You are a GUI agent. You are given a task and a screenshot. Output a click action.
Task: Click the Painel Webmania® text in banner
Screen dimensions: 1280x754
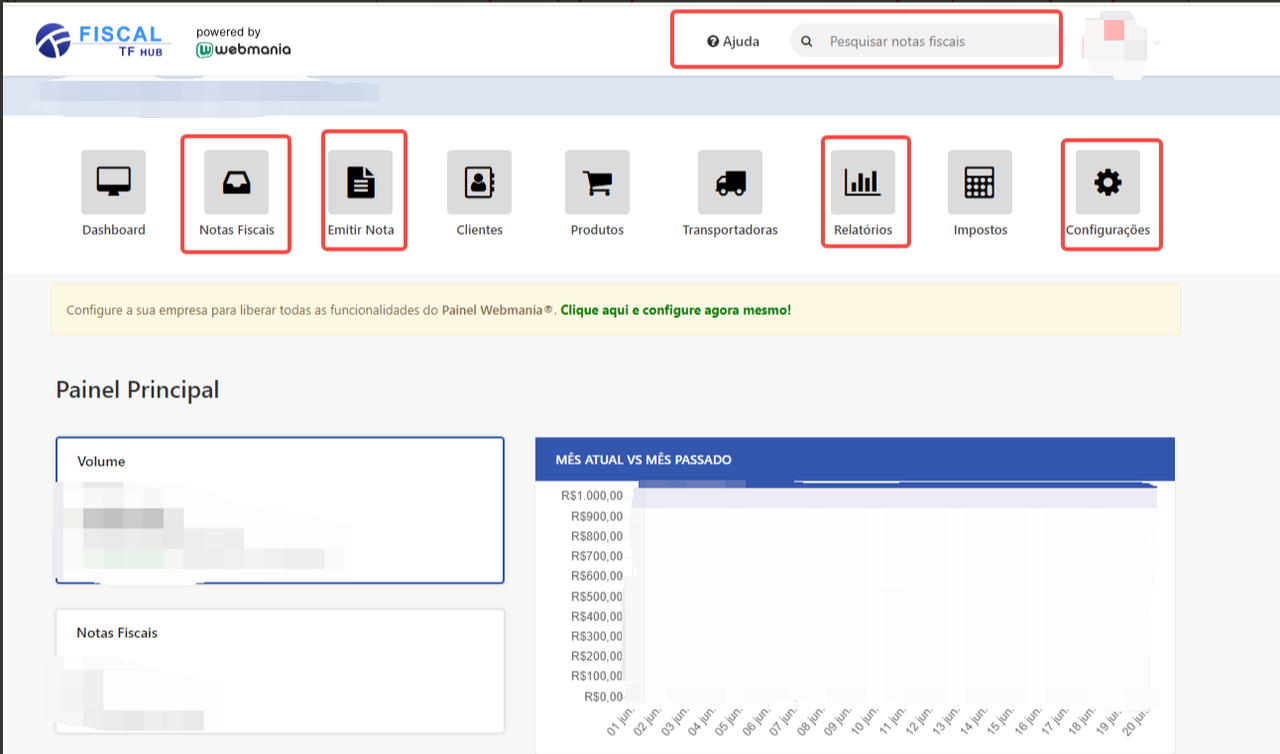tap(498, 310)
